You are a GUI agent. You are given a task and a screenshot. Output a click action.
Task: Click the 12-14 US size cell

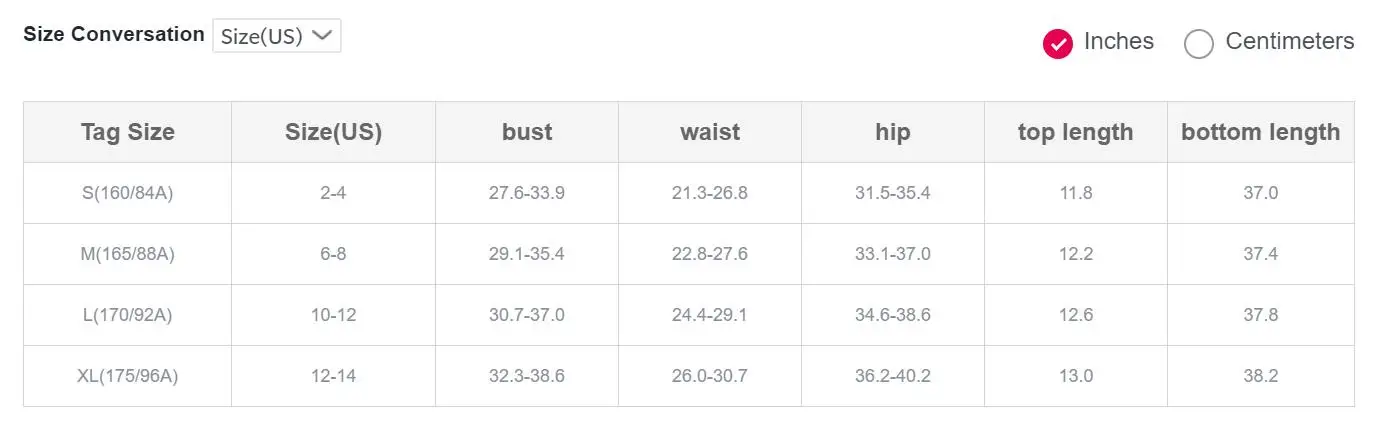click(333, 376)
